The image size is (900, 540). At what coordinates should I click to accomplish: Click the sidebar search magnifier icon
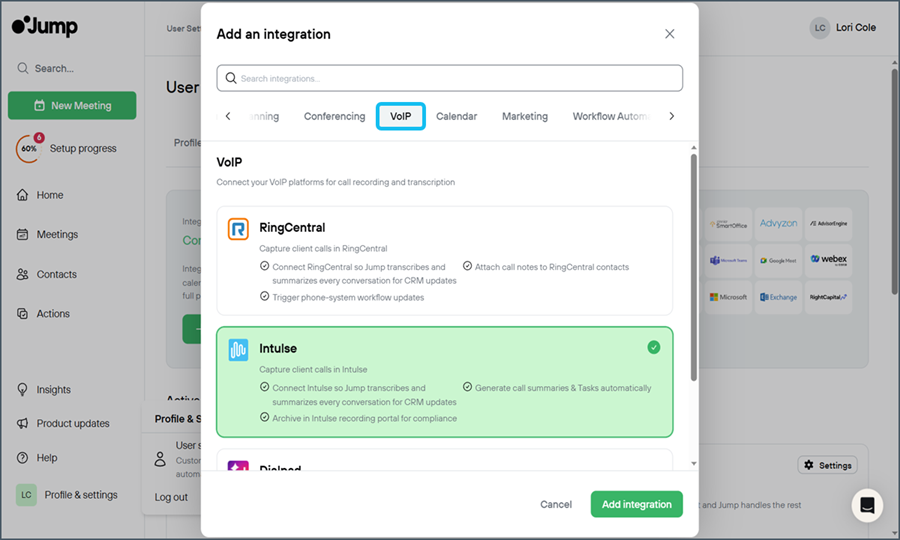pos(22,68)
